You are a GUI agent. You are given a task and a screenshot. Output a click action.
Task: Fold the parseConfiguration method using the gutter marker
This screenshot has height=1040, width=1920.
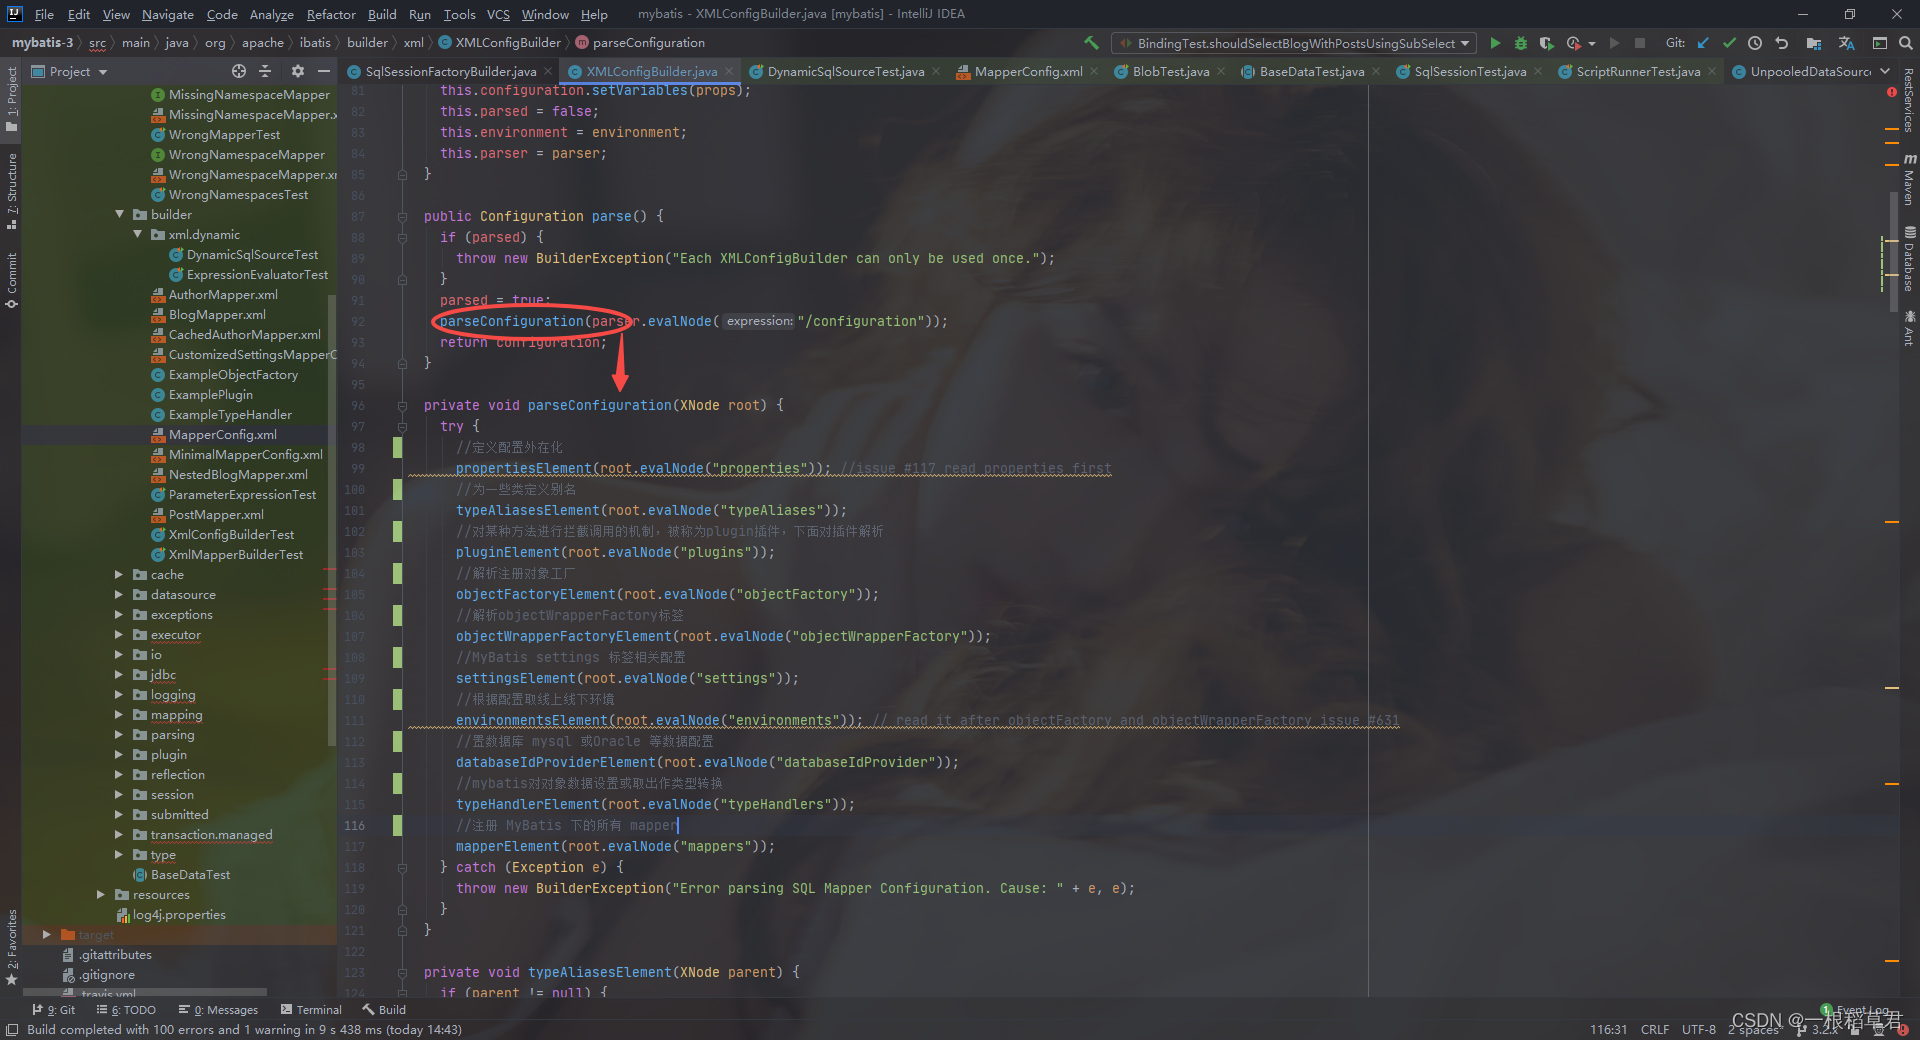coord(402,406)
